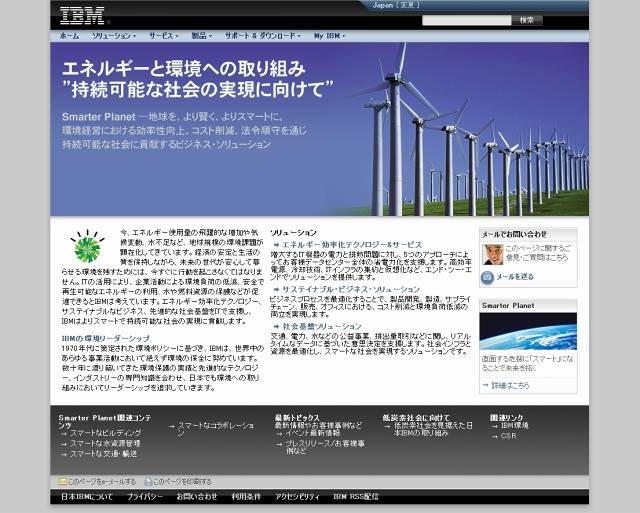Click このページをe-メールする link

coord(102,482)
